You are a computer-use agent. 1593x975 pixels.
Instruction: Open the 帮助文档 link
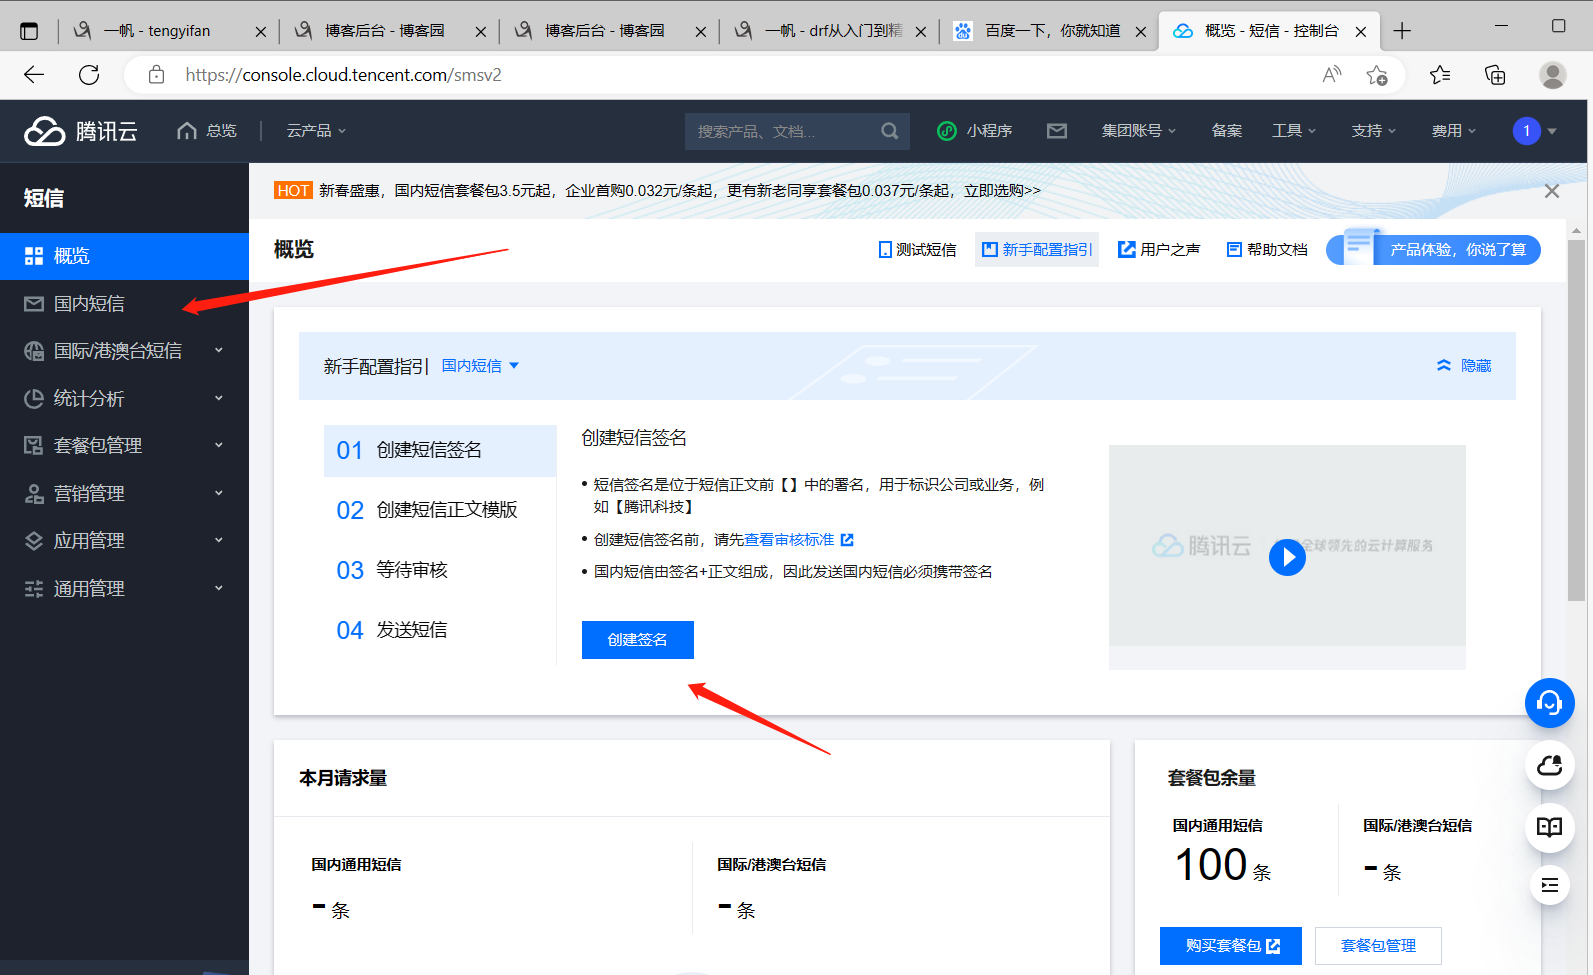(x=1267, y=250)
